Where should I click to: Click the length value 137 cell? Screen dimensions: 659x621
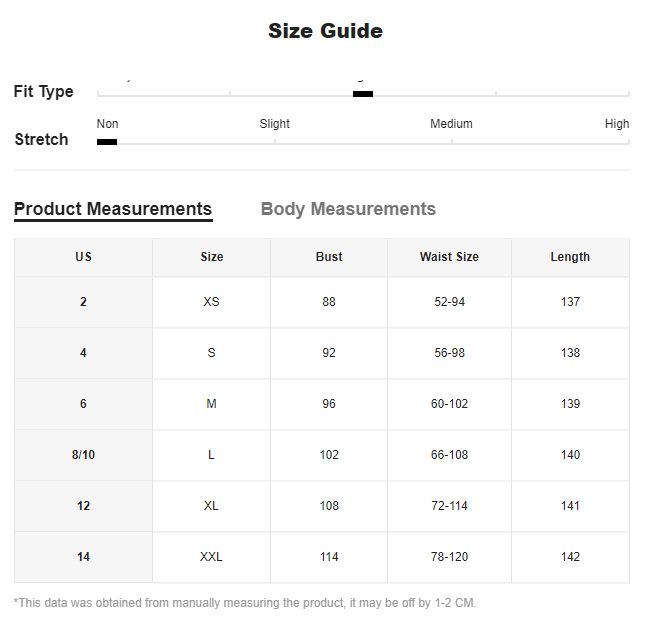tap(570, 302)
